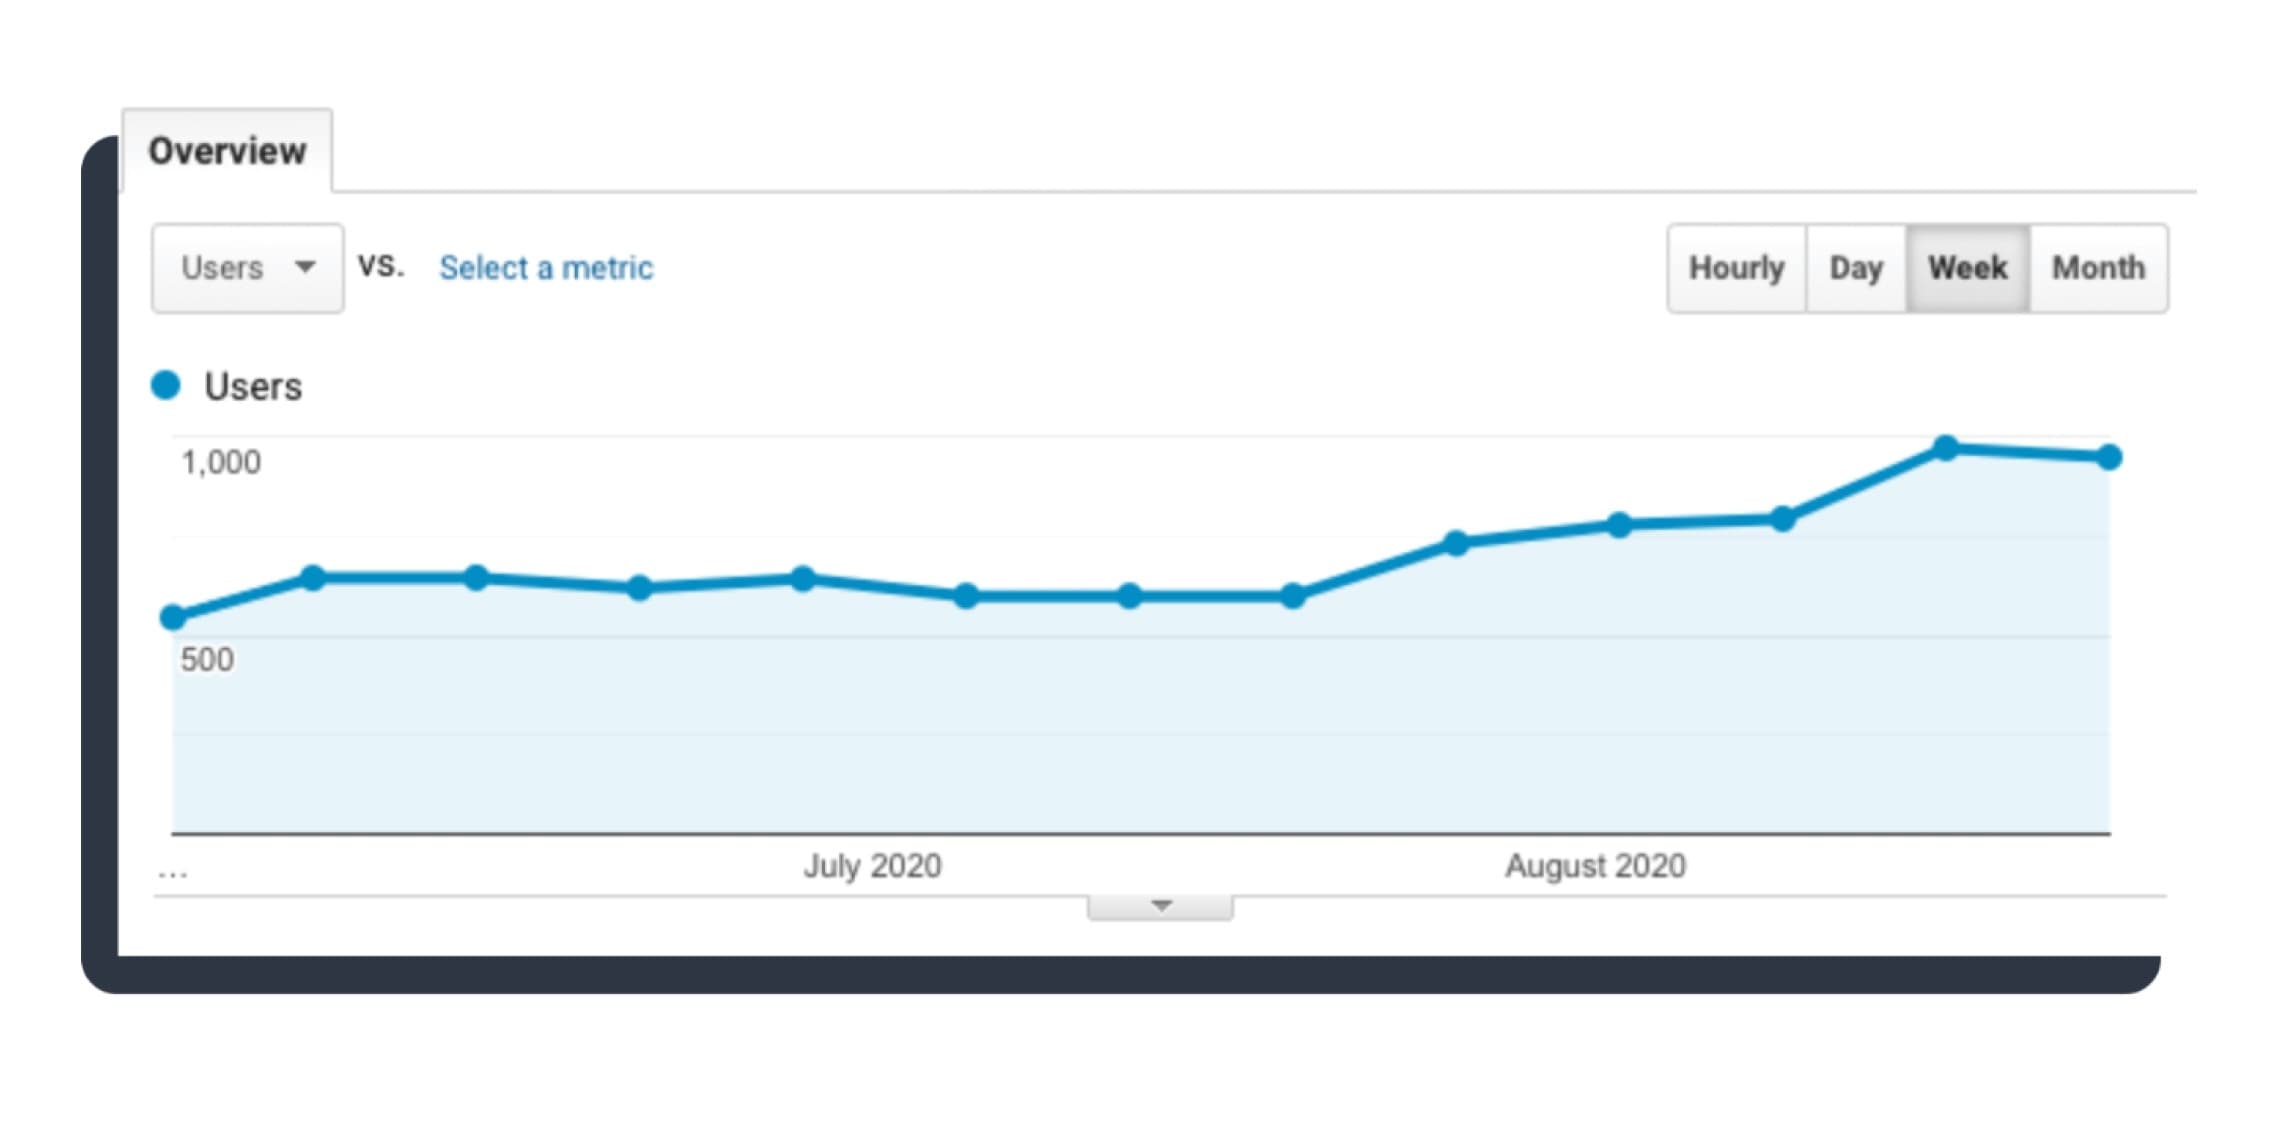Click the blue Users legend dot

pyautogui.click(x=166, y=385)
